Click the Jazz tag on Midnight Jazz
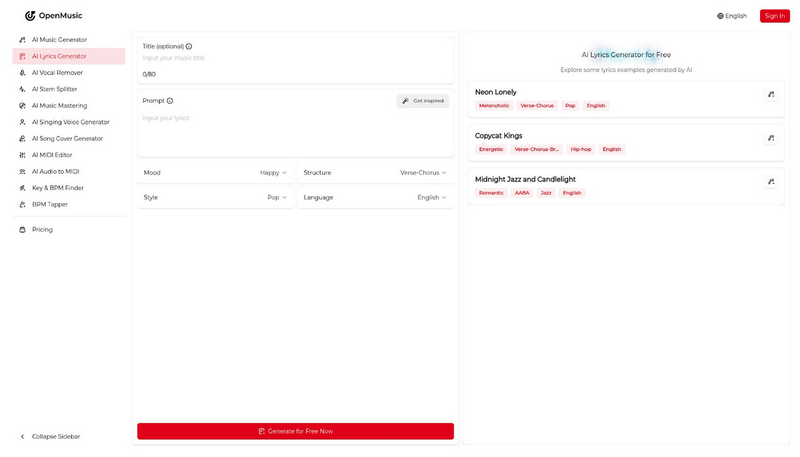800x457 pixels. point(546,193)
